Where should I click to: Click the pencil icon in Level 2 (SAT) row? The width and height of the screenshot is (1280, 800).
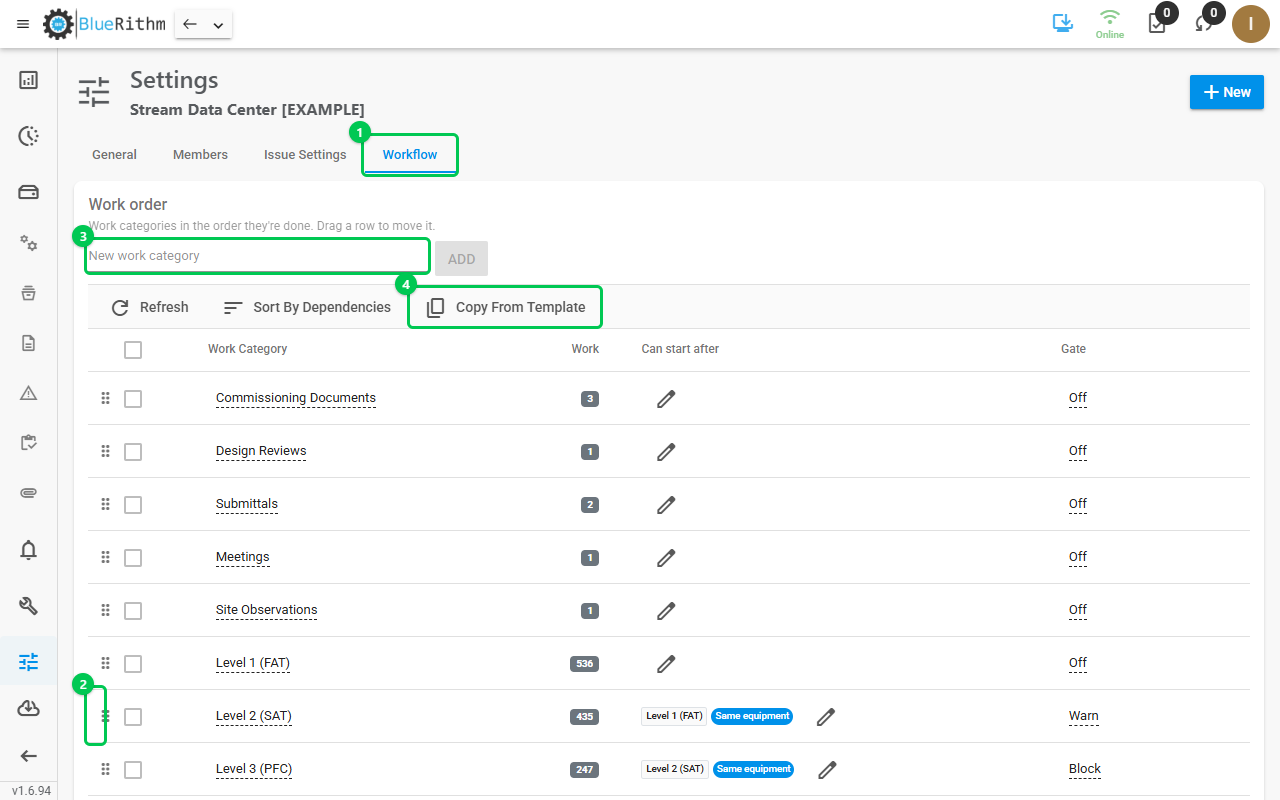click(826, 716)
